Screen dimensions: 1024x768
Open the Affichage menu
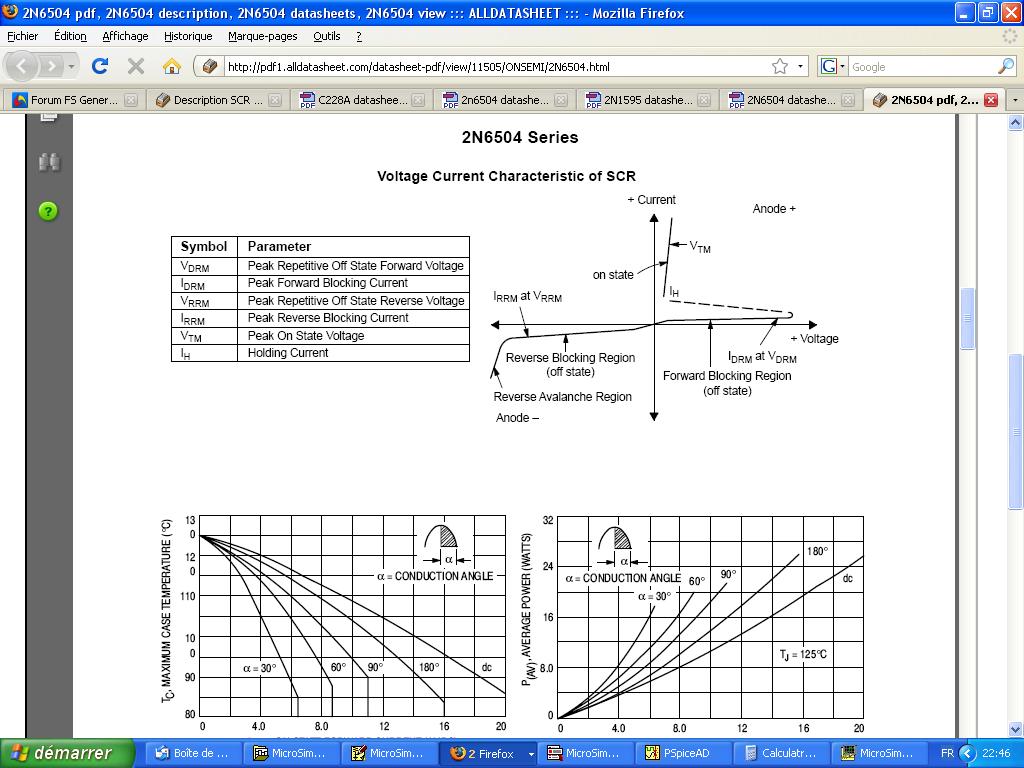click(x=125, y=37)
